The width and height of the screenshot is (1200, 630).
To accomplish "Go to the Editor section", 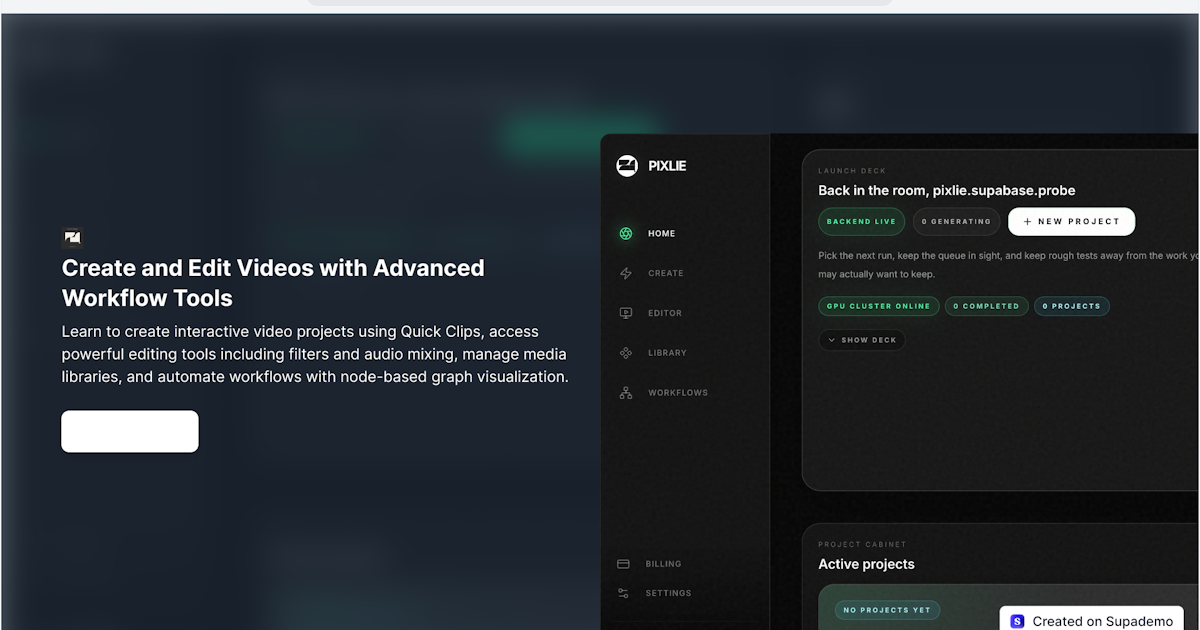I will pos(665,313).
